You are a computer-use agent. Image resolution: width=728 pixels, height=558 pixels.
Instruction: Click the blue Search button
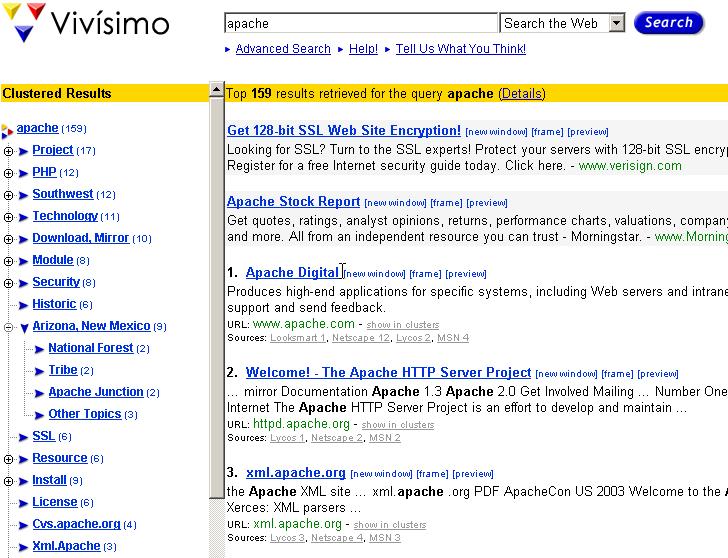click(x=669, y=23)
